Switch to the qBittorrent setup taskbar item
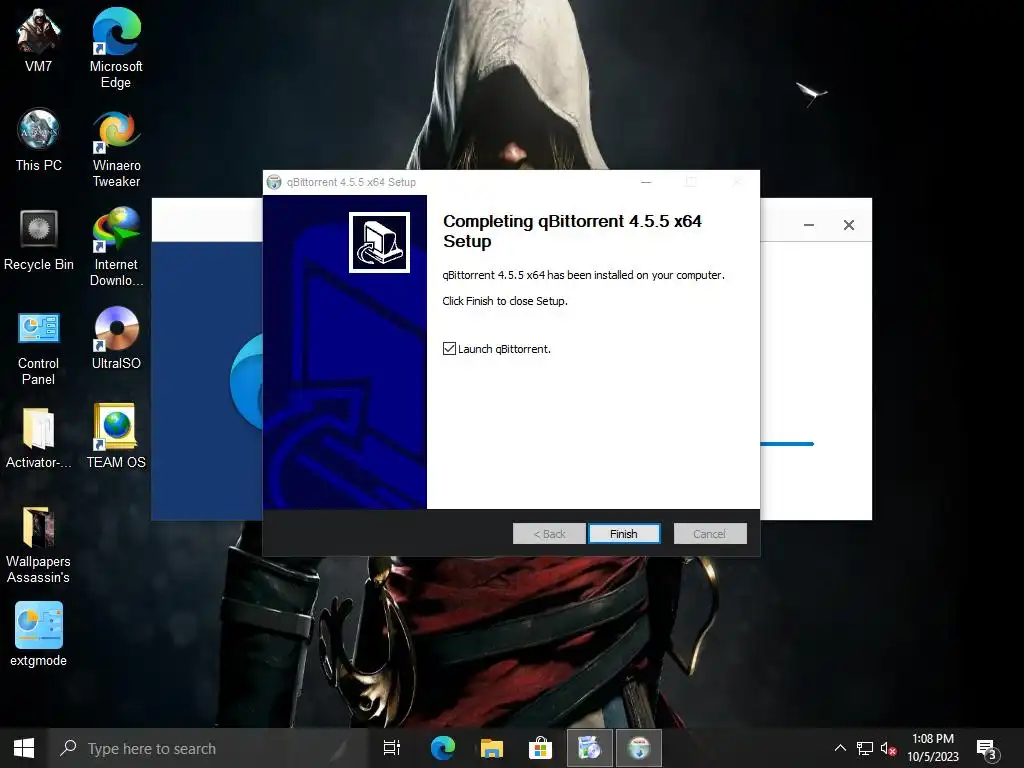 pyautogui.click(x=639, y=748)
